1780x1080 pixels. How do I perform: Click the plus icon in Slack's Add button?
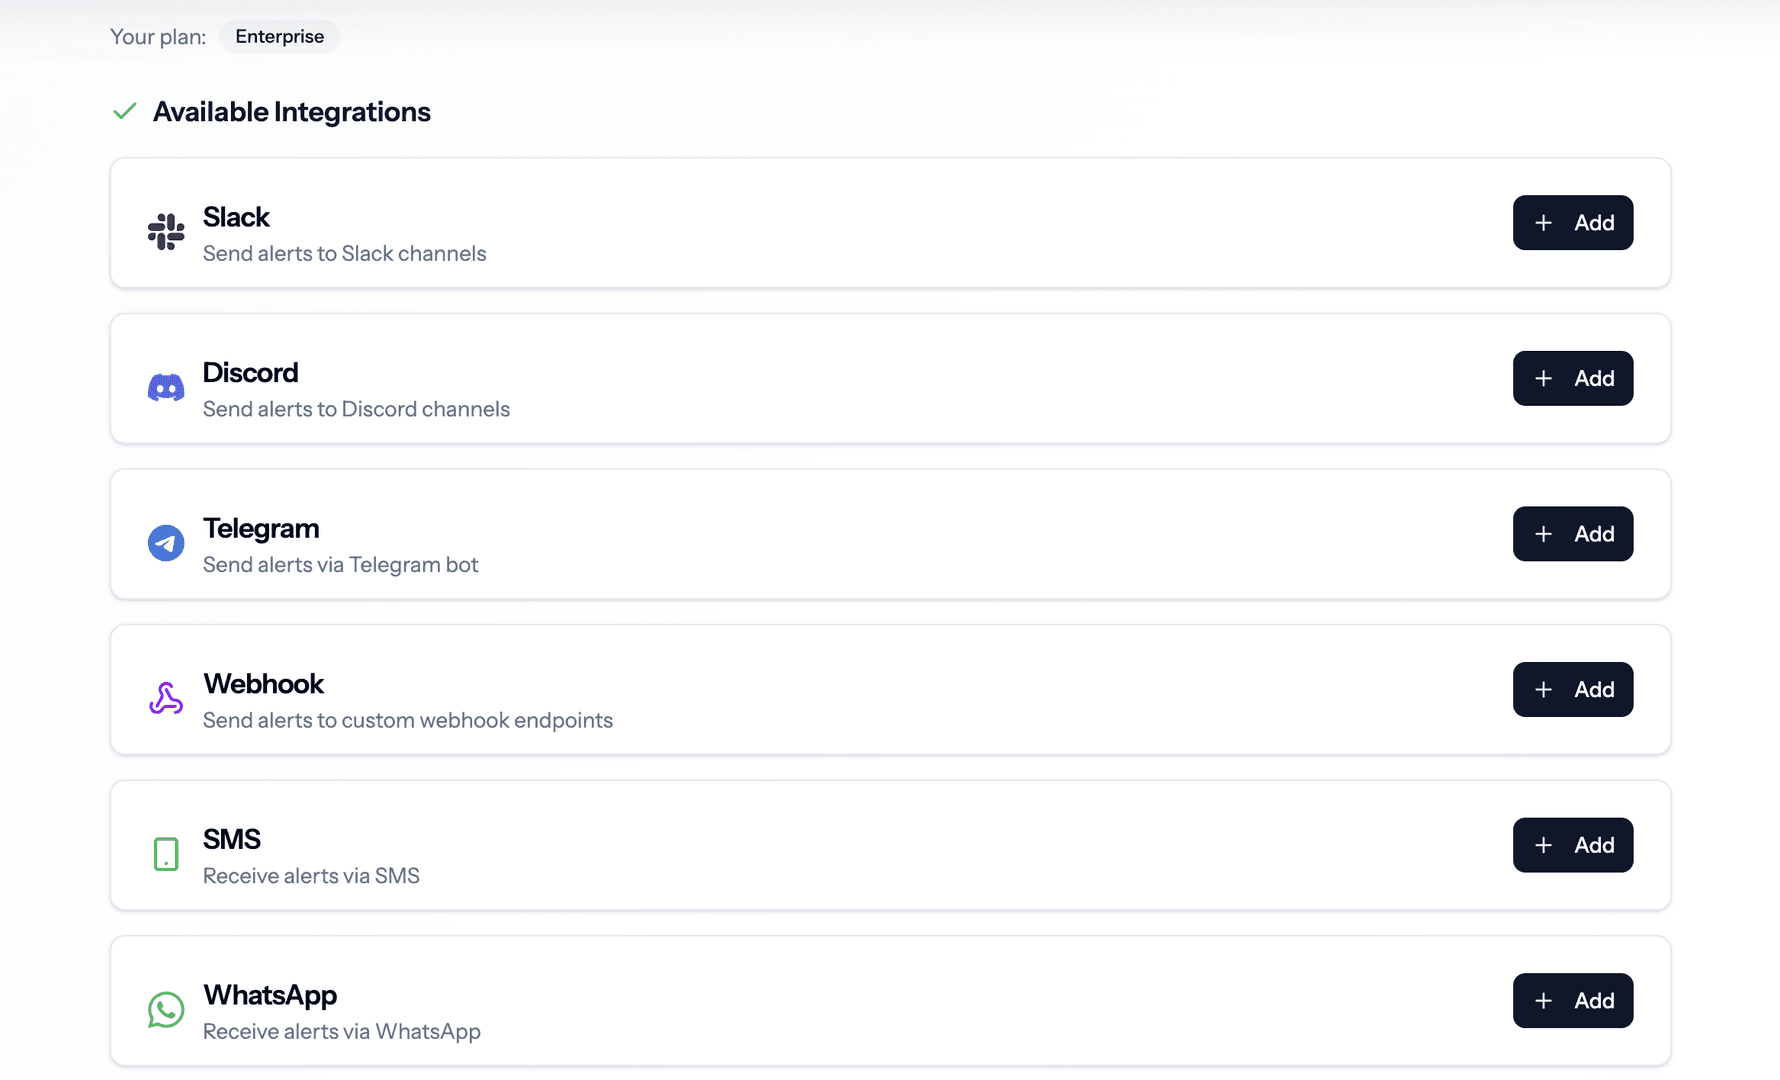(x=1544, y=223)
